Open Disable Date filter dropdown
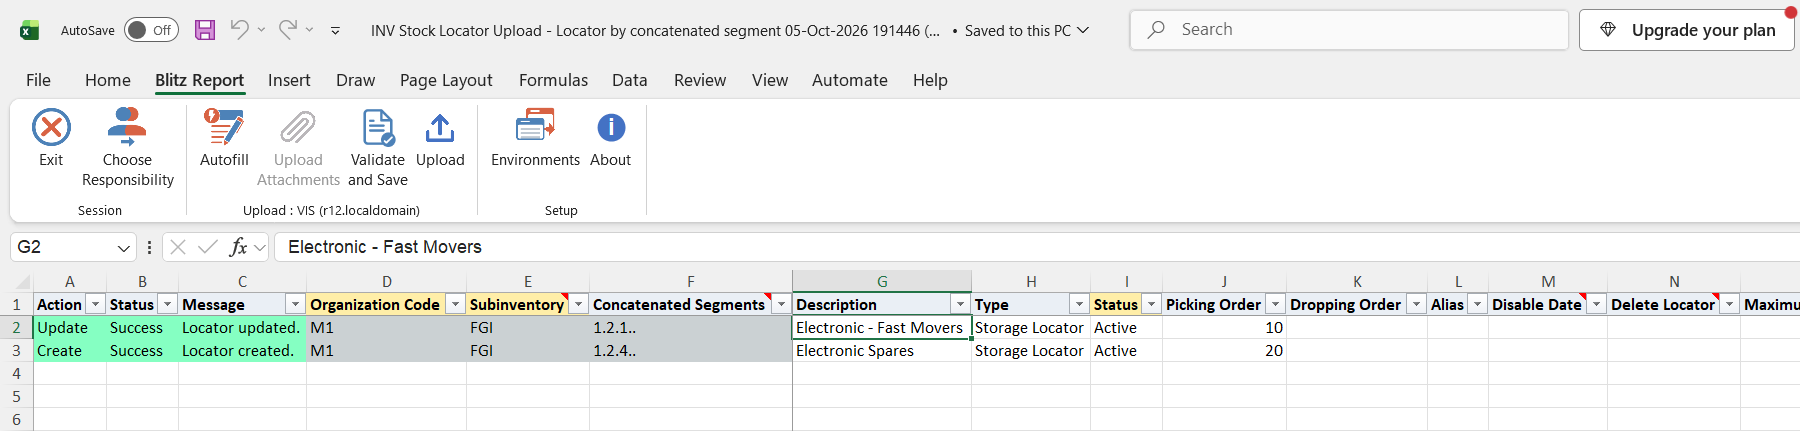Image resolution: width=1800 pixels, height=431 pixels. (1596, 304)
